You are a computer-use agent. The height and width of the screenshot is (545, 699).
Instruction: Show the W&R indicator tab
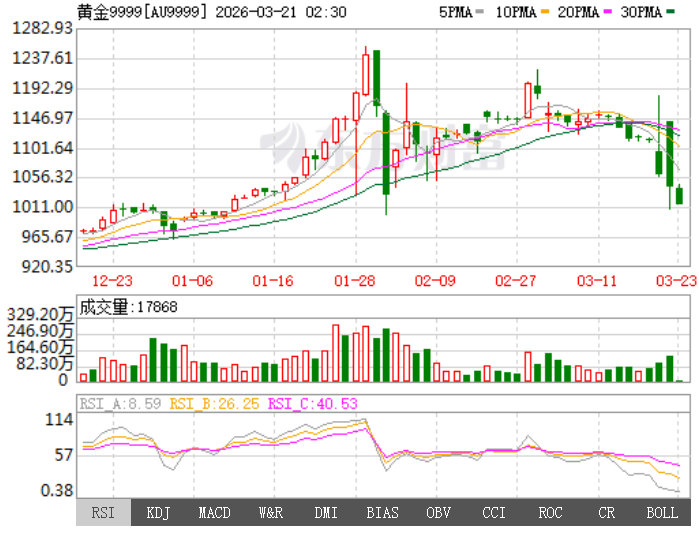coord(270,513)
